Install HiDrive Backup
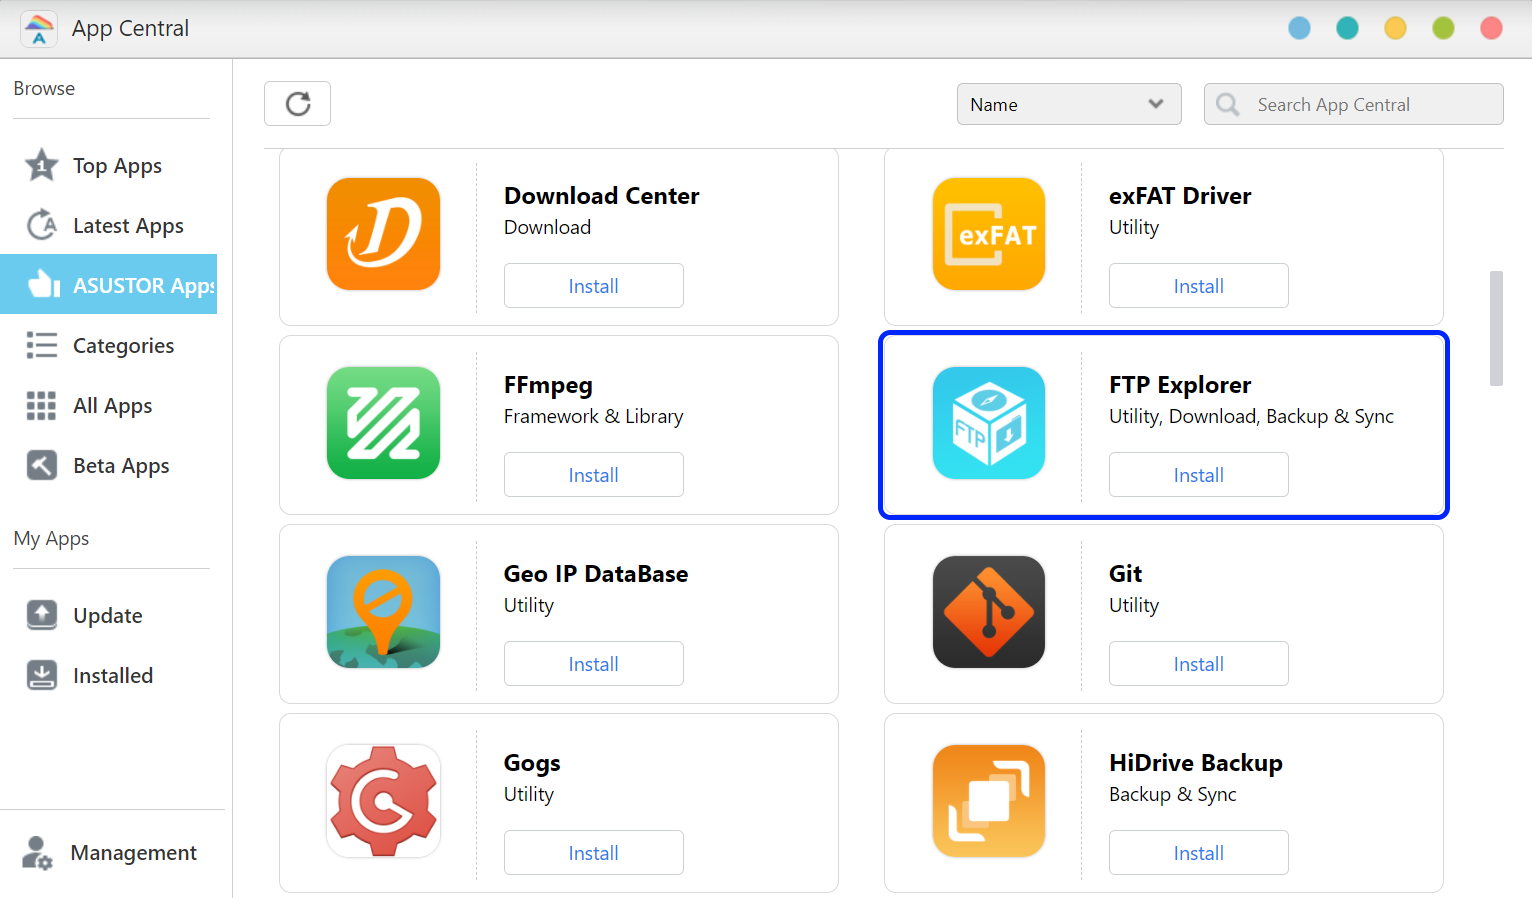Viewport: 1532px width, 898px height. click(x=1198, y=853)
